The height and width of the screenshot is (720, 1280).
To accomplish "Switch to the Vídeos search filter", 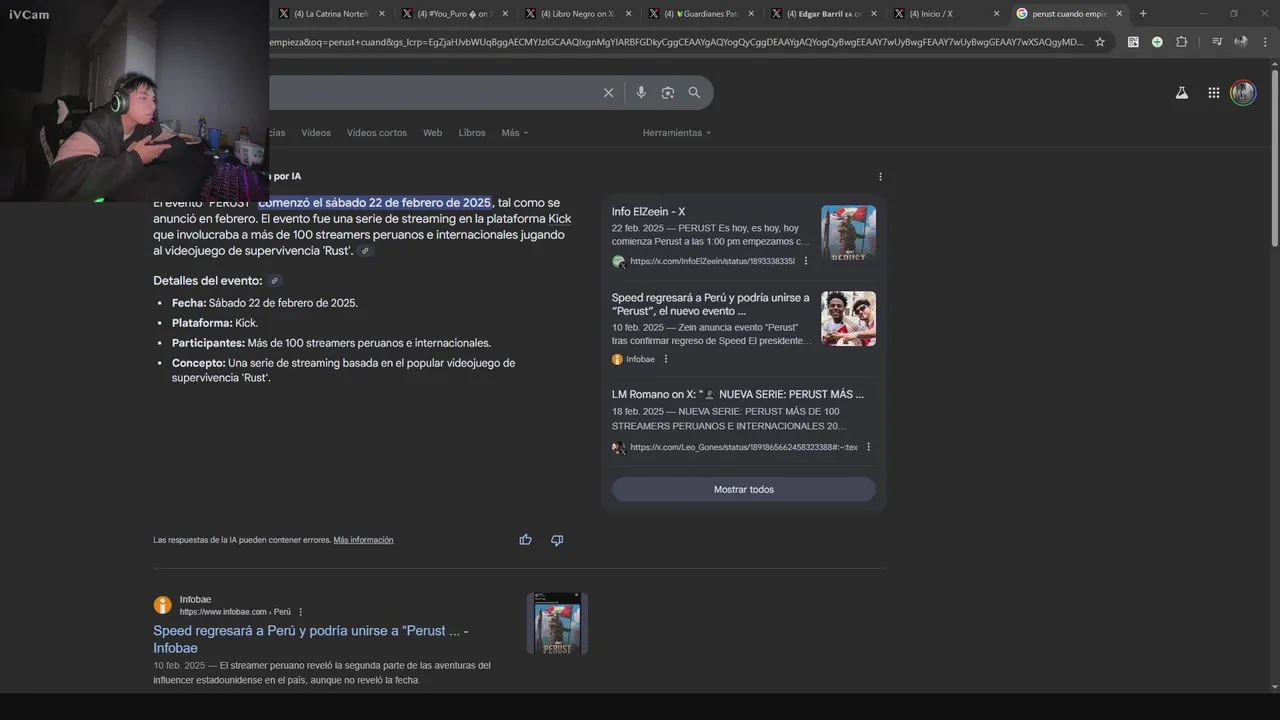I will pyautogui.click(x=316, y=133).
